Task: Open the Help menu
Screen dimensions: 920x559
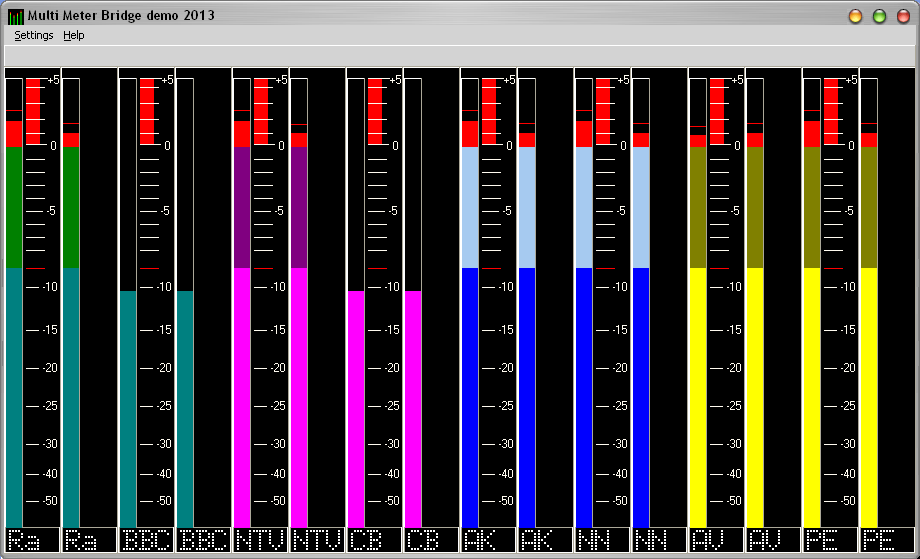Action: click(x=74, y=35)
